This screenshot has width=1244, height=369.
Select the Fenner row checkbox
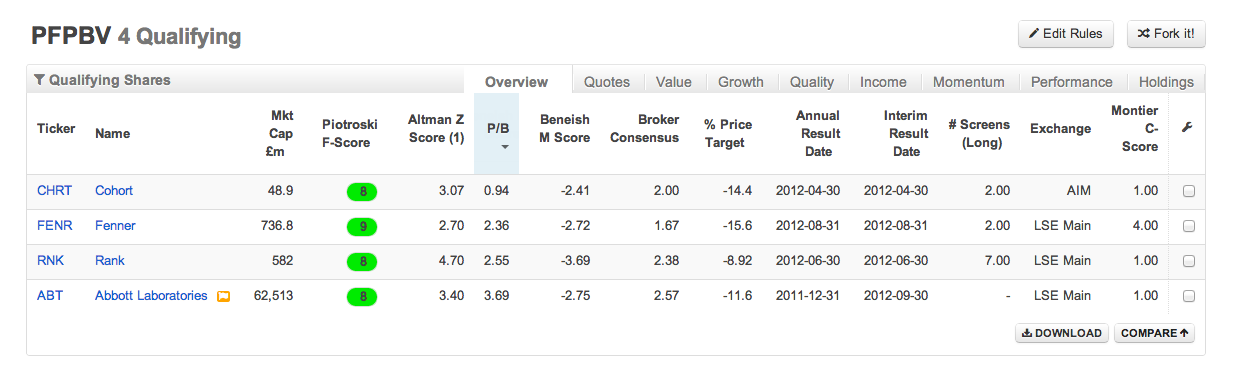pyautogui.click(x=1189, y=227)
